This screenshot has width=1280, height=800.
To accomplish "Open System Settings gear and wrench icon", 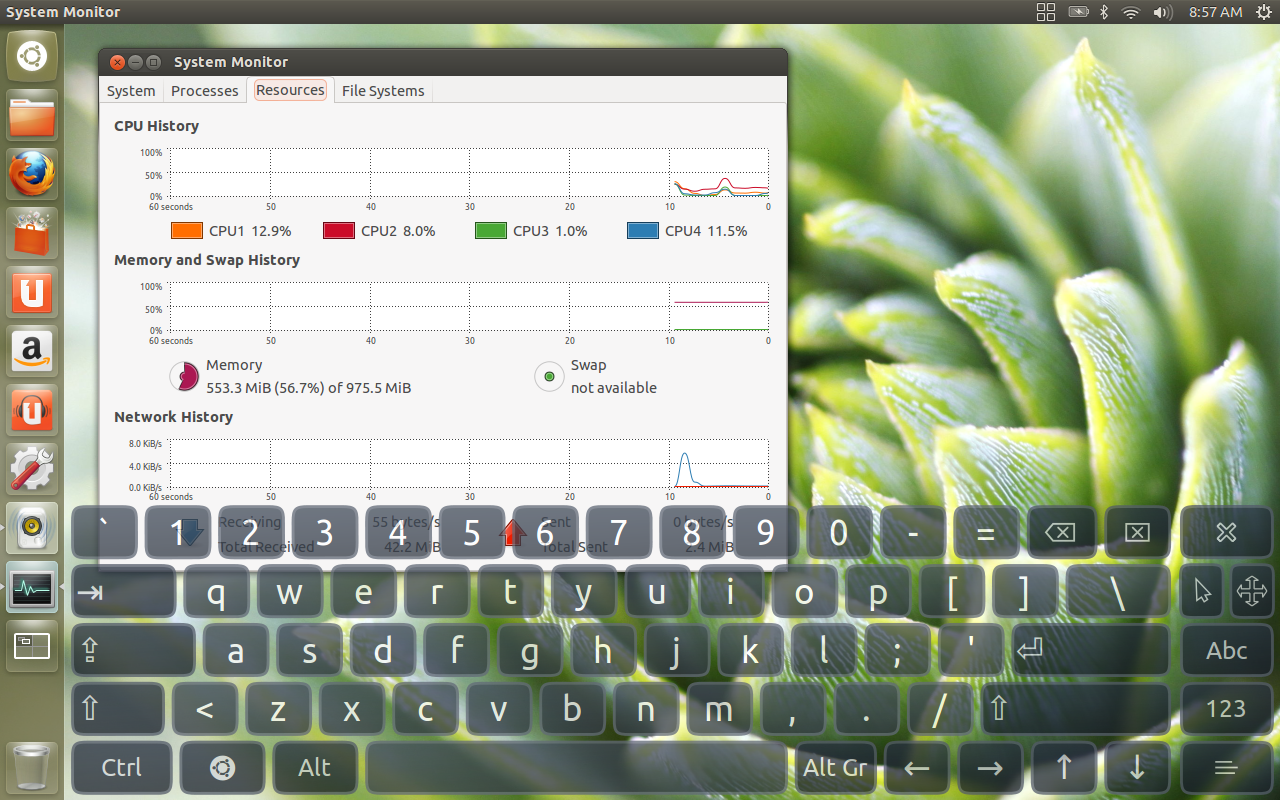I will coord(32,470).
